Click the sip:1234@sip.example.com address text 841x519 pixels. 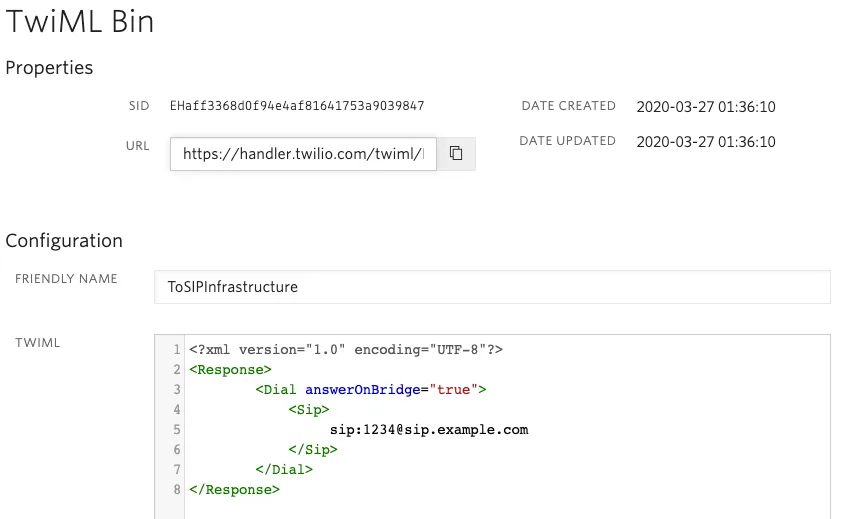click(429, 429)
